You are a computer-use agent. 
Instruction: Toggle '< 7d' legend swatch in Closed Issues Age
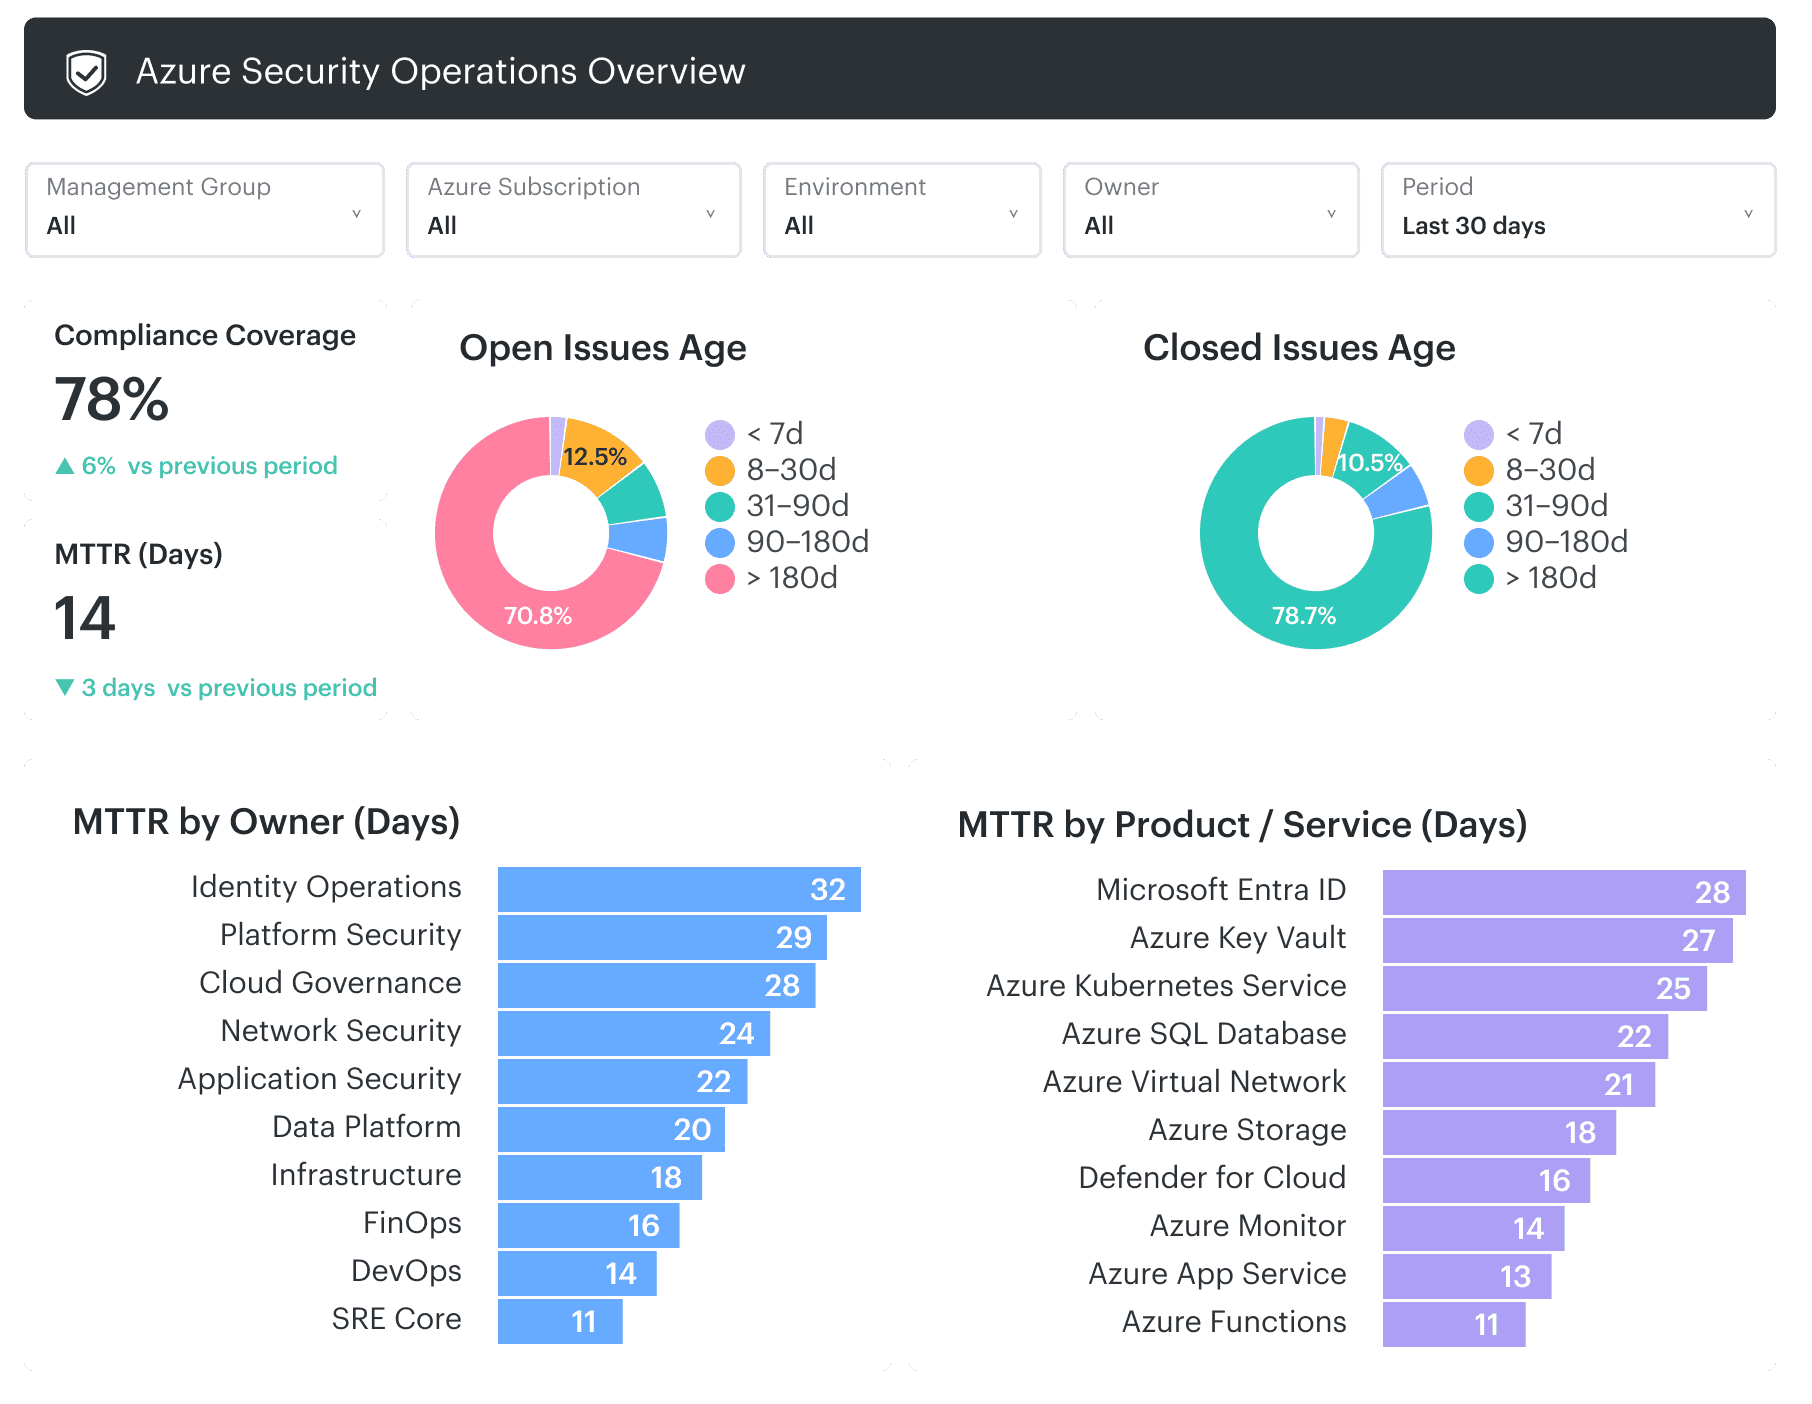1479,434
